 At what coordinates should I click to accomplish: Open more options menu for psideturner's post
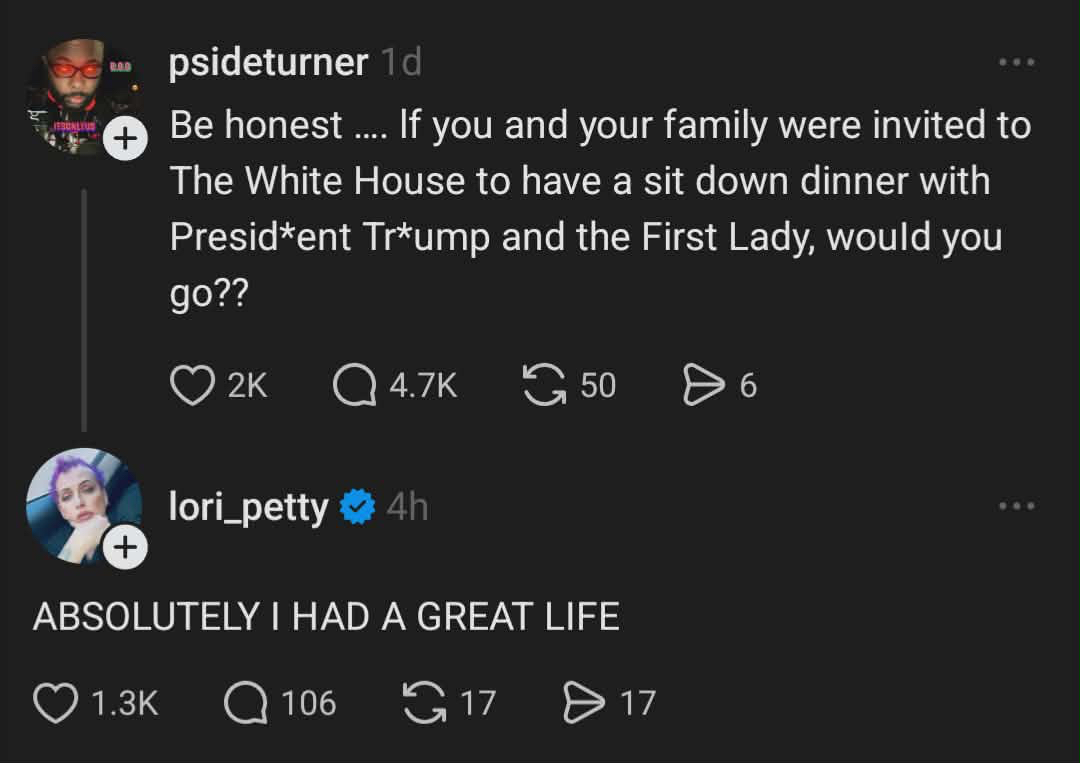coord(1018,62)
